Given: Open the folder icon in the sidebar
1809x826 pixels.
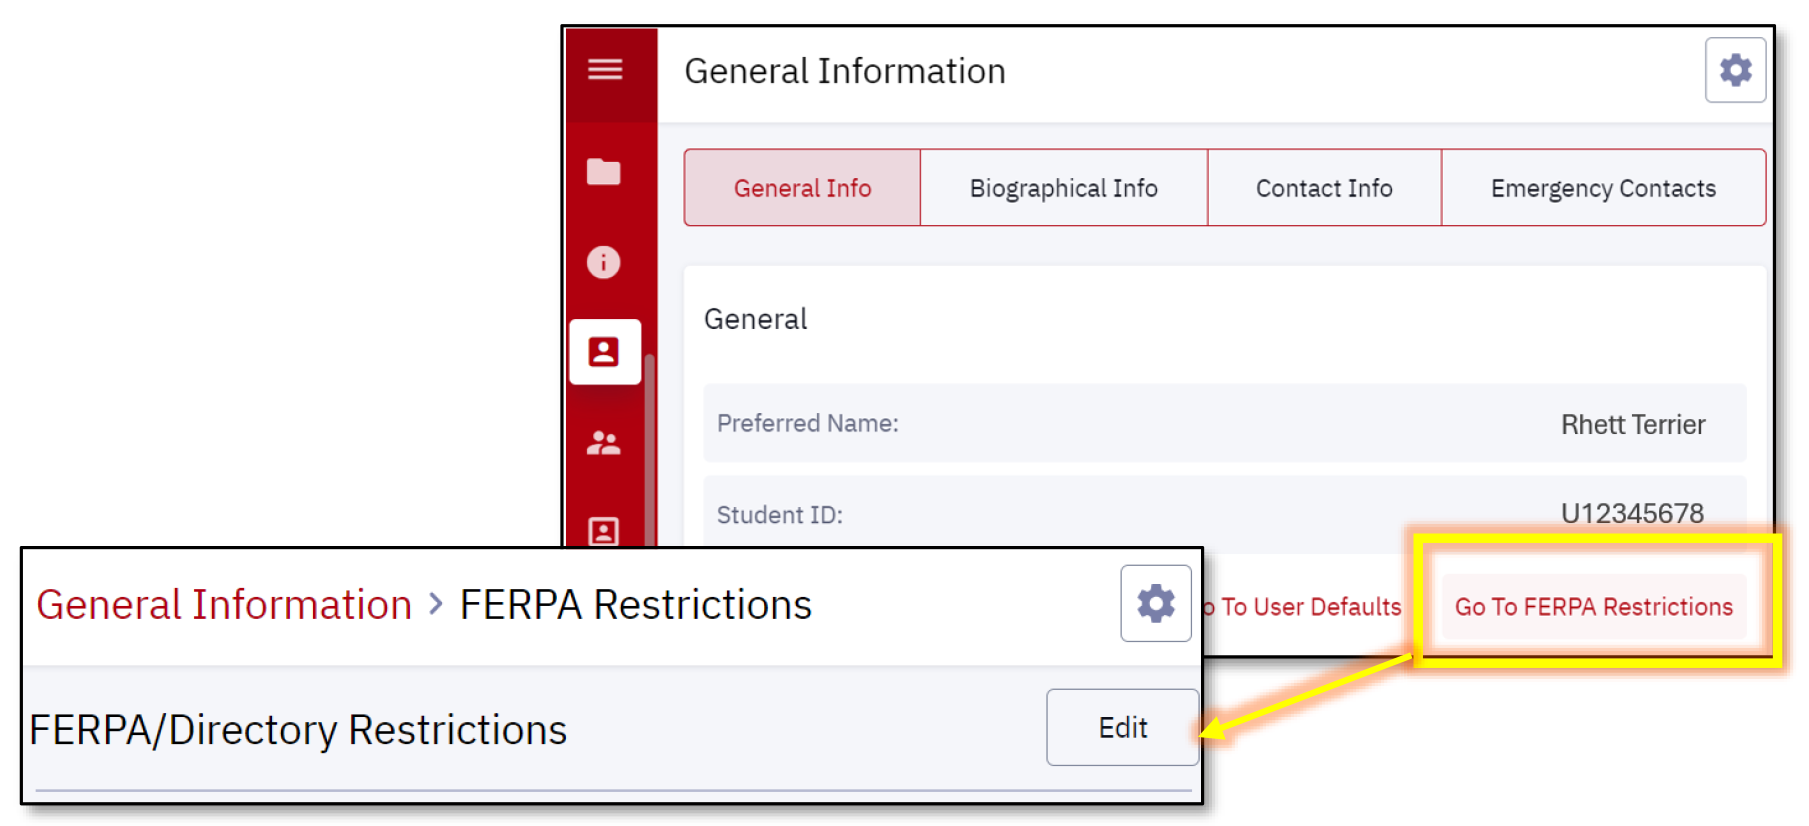Looking at the screenshot, I should (604, 172).
